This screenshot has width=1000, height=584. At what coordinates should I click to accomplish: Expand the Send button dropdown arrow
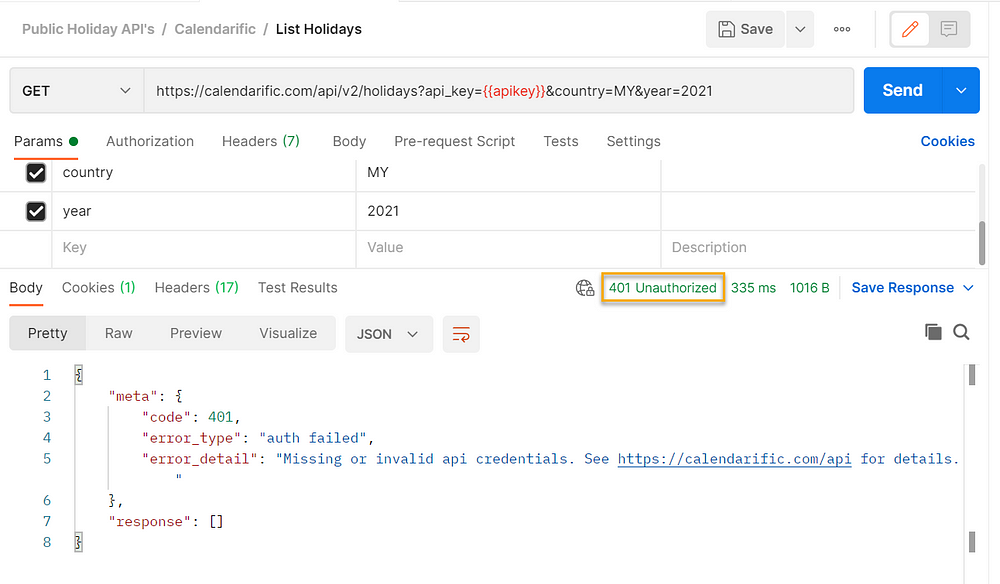(960, 91)
